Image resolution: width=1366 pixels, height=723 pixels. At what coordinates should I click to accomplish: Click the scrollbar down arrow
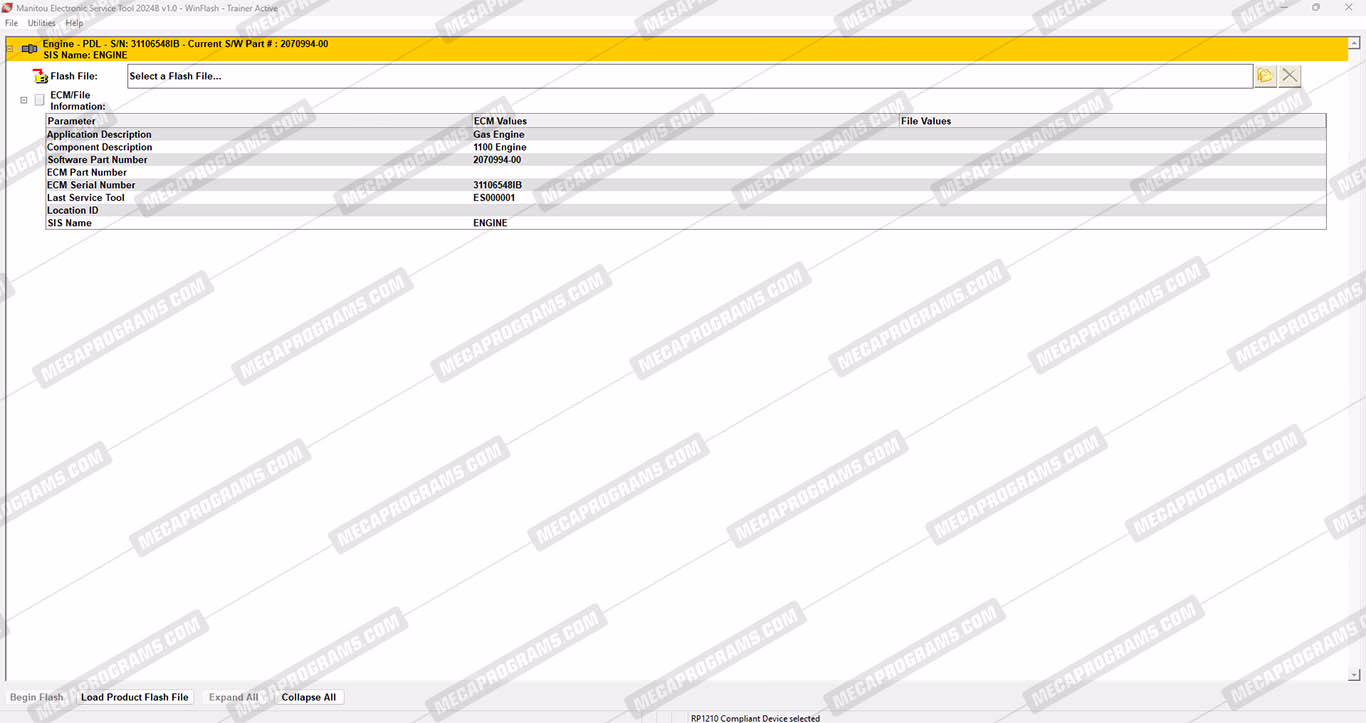(x=1355, y=675)
